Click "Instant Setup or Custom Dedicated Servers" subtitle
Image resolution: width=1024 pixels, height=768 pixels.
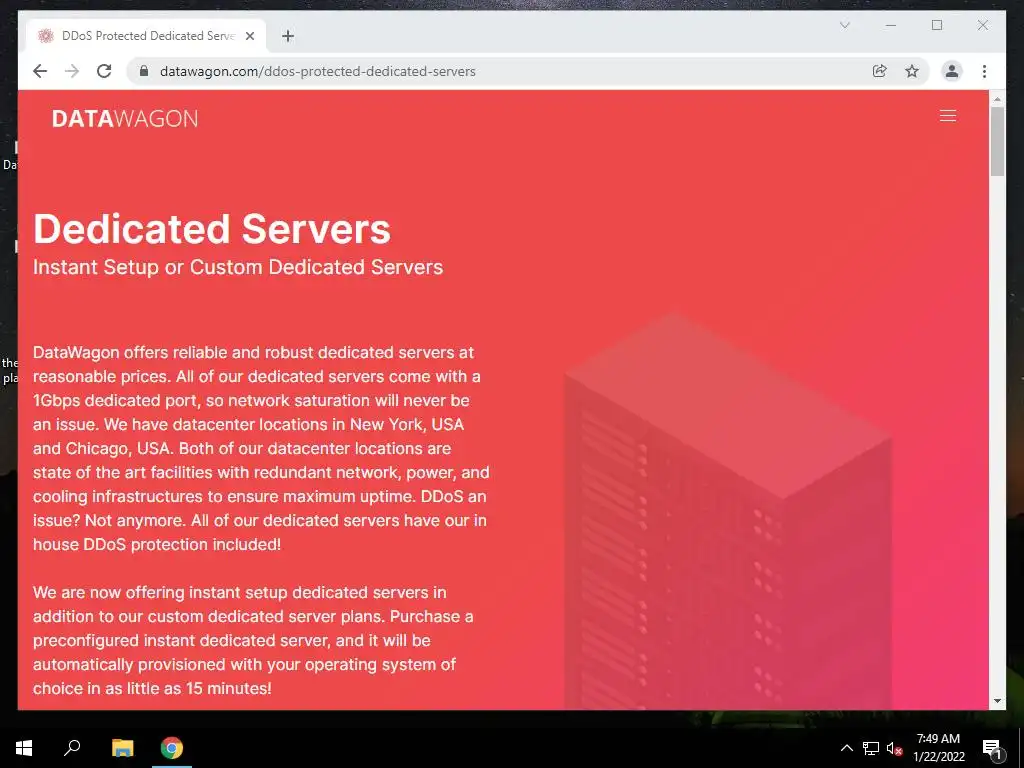tap(238, 267)
